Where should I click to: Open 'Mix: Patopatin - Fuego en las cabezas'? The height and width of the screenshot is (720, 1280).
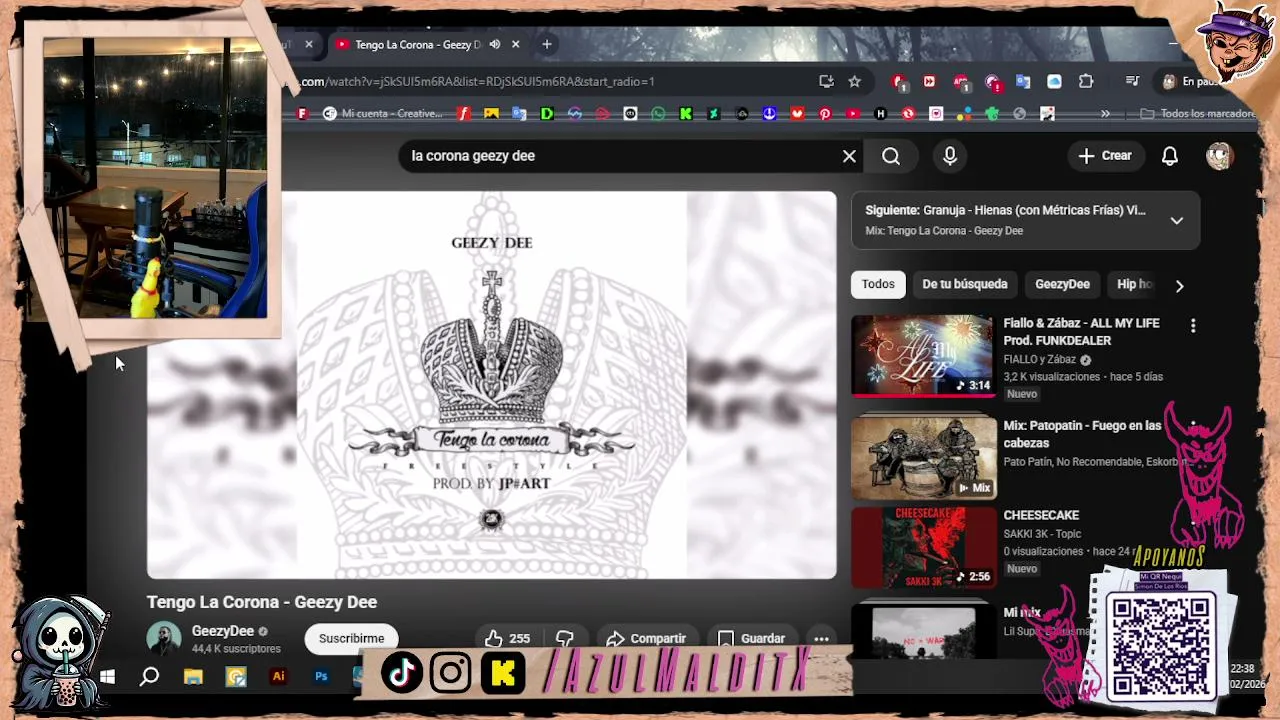pyautogui.click(x=1082, y=434)
